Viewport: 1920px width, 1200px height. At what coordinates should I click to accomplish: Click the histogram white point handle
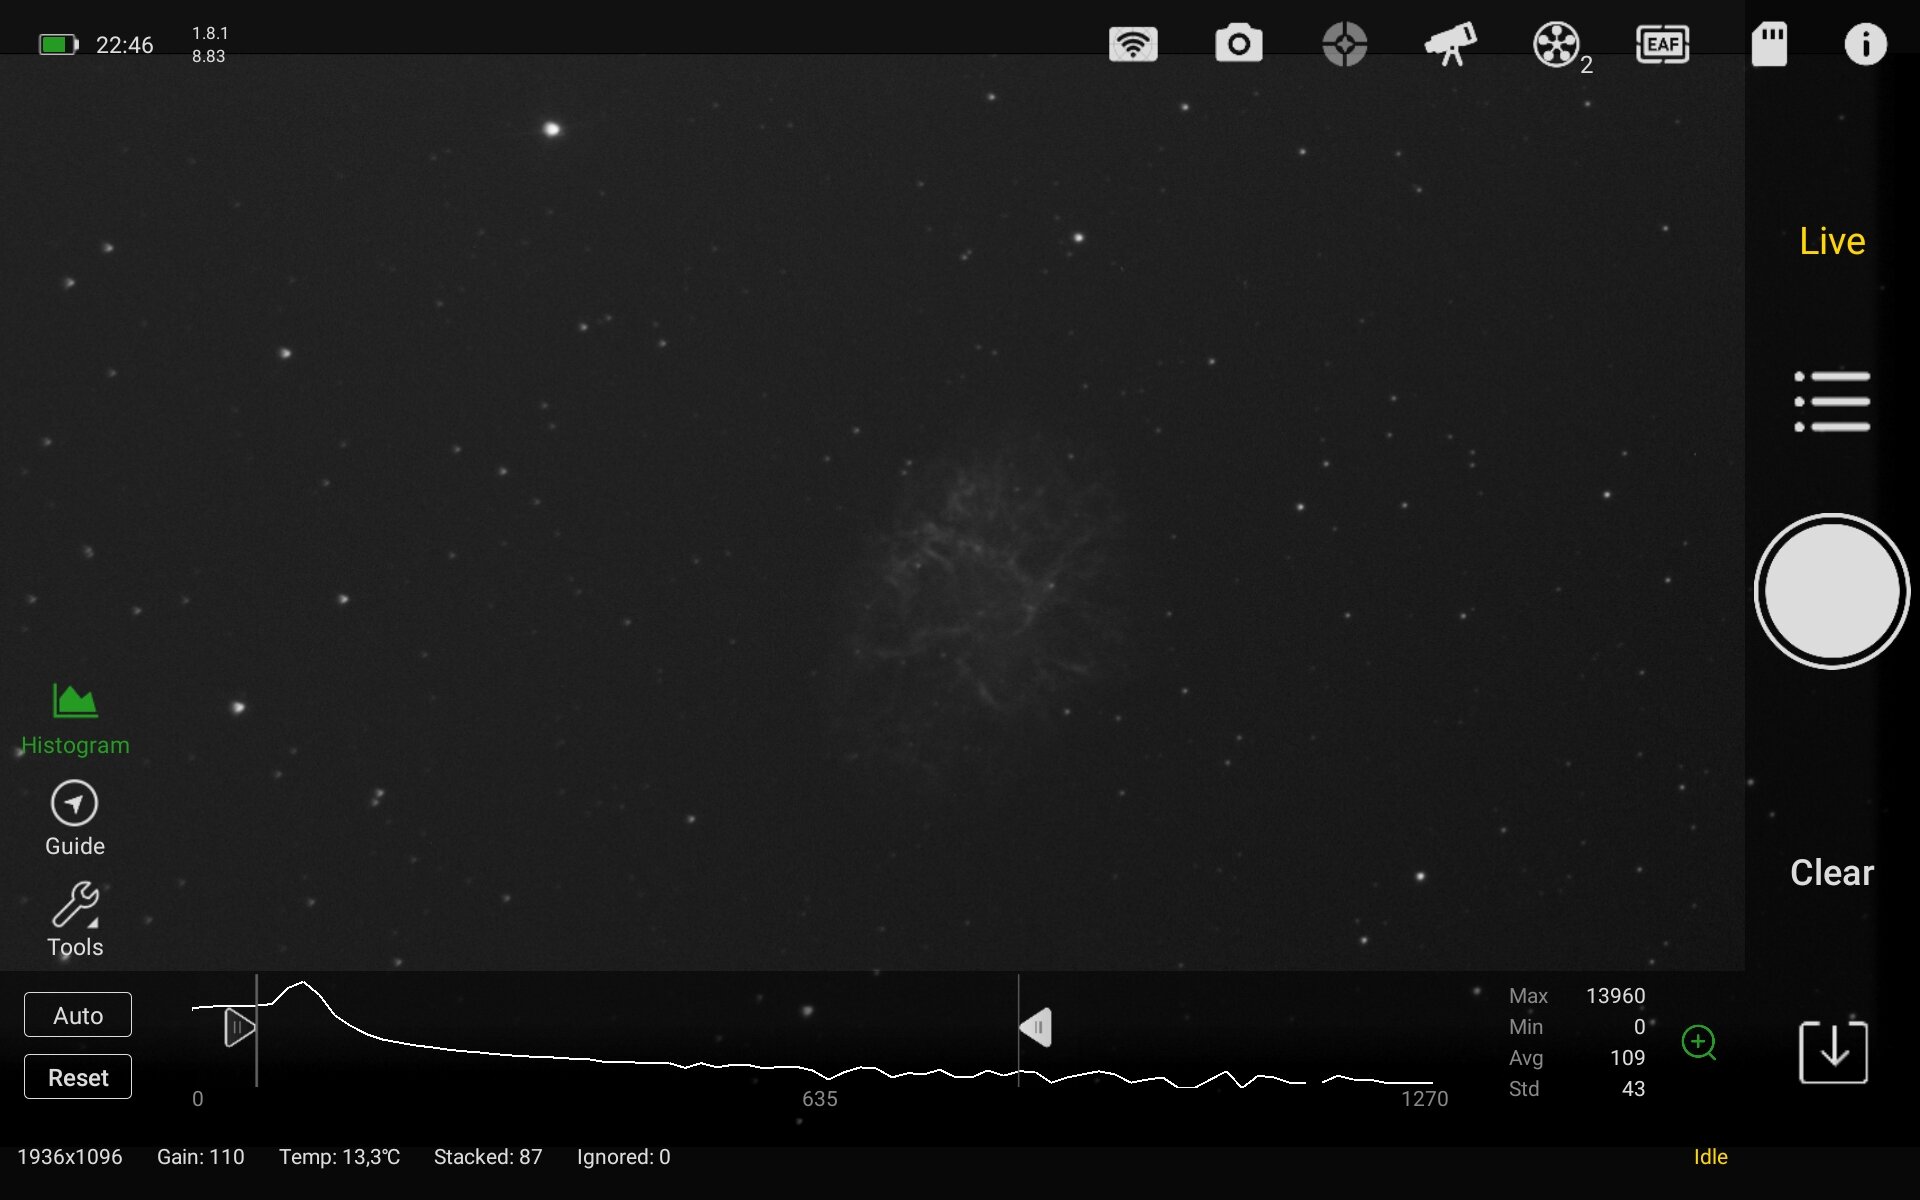(x=1036, y=1027)
